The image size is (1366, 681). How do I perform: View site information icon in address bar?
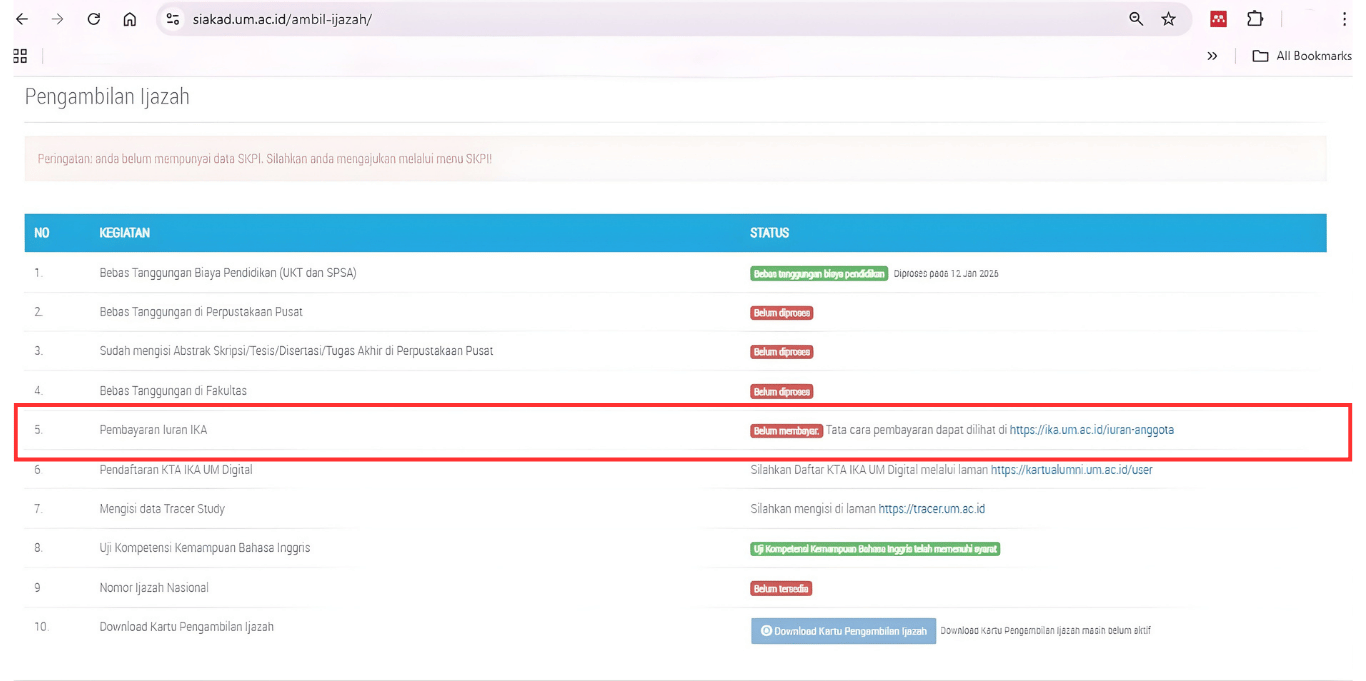(173, 19)
